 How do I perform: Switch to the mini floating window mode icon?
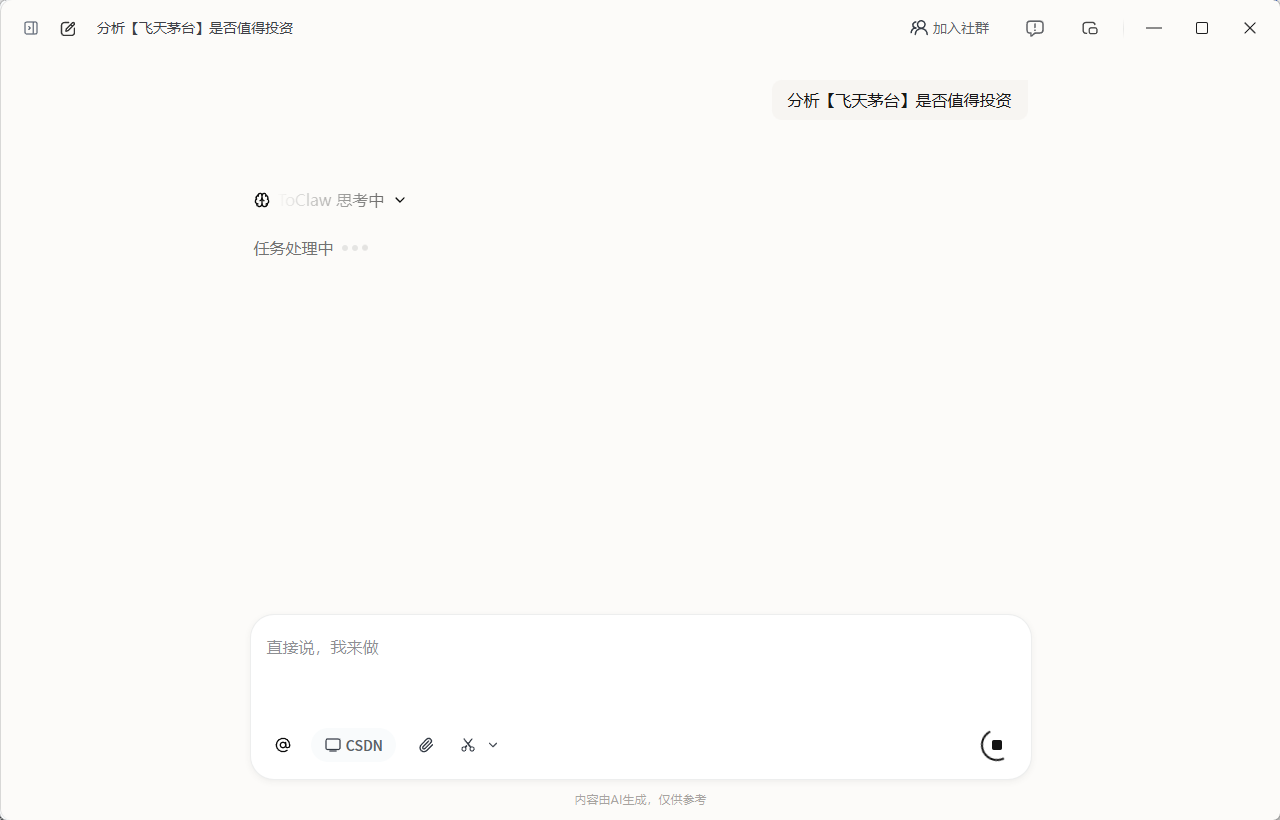pos(1090,28)
